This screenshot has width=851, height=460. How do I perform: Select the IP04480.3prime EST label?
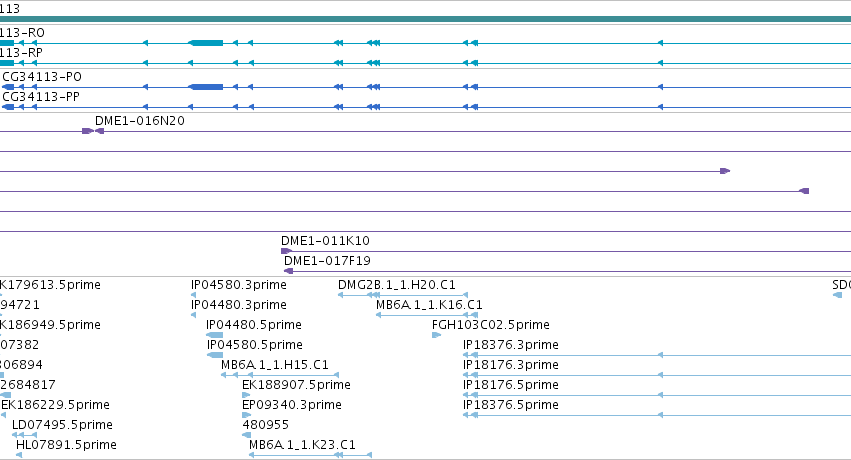(239, 305)
